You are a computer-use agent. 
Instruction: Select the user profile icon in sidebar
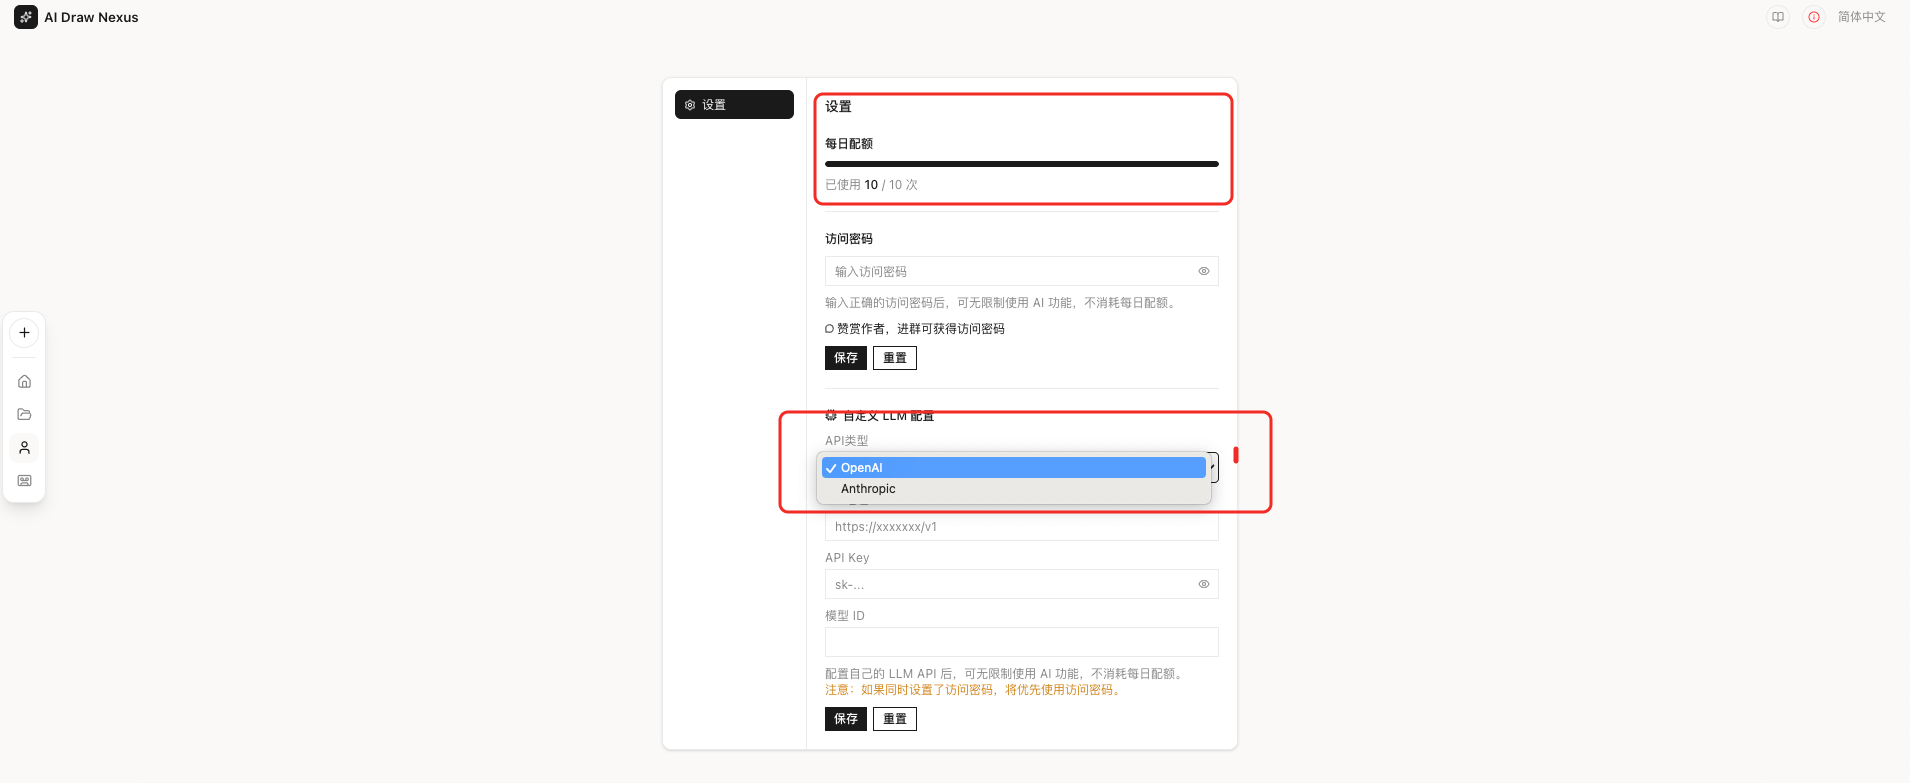25,447
